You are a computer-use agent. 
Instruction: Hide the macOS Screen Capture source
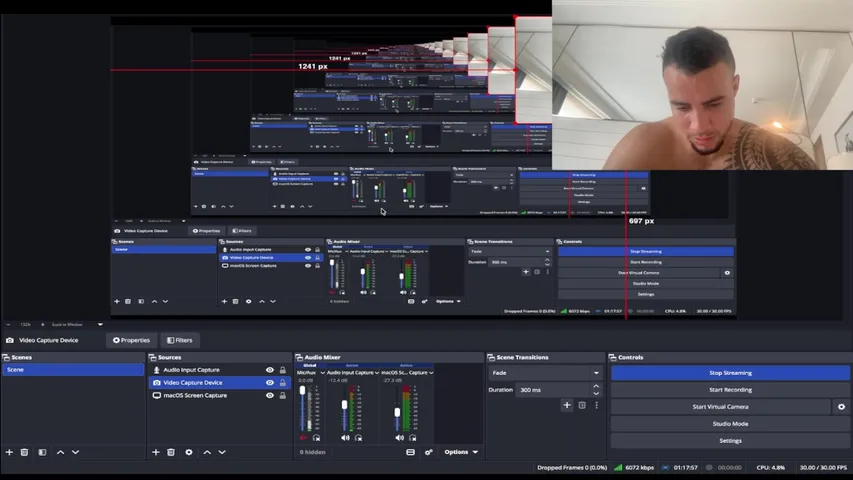pyautogui.click(x=270, y=396)
